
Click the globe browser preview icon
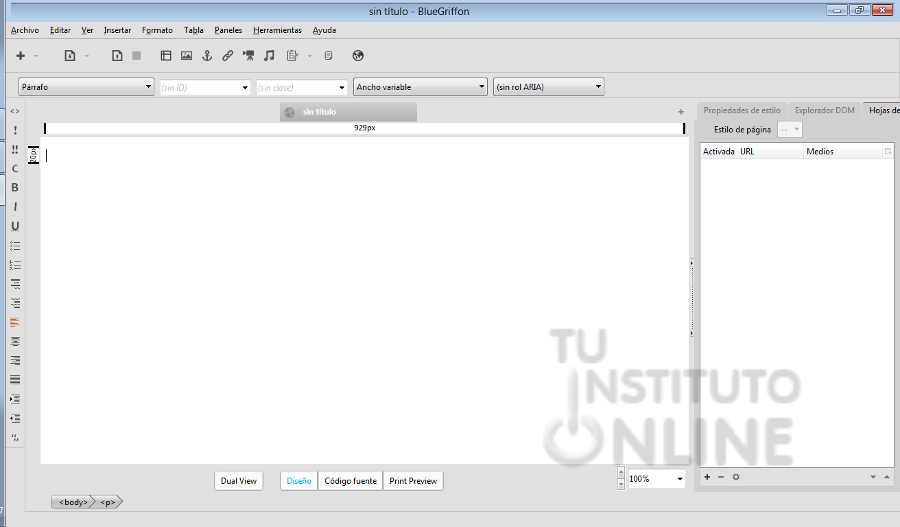(x=358, y=56)
